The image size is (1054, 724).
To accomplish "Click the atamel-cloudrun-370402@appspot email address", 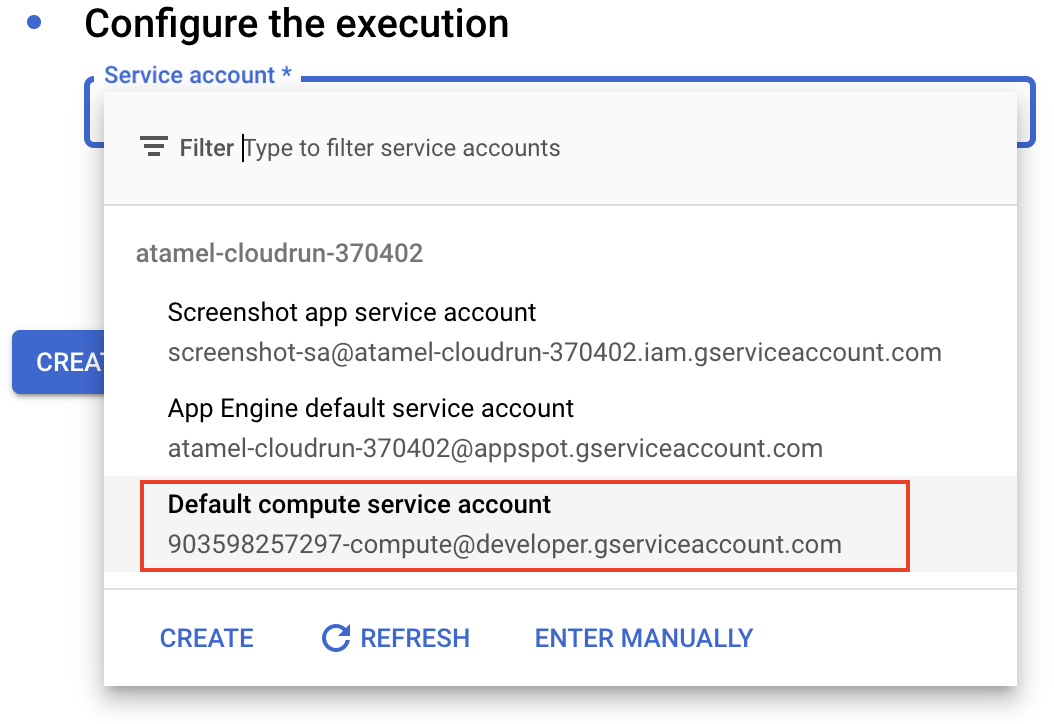I will 495,448.
